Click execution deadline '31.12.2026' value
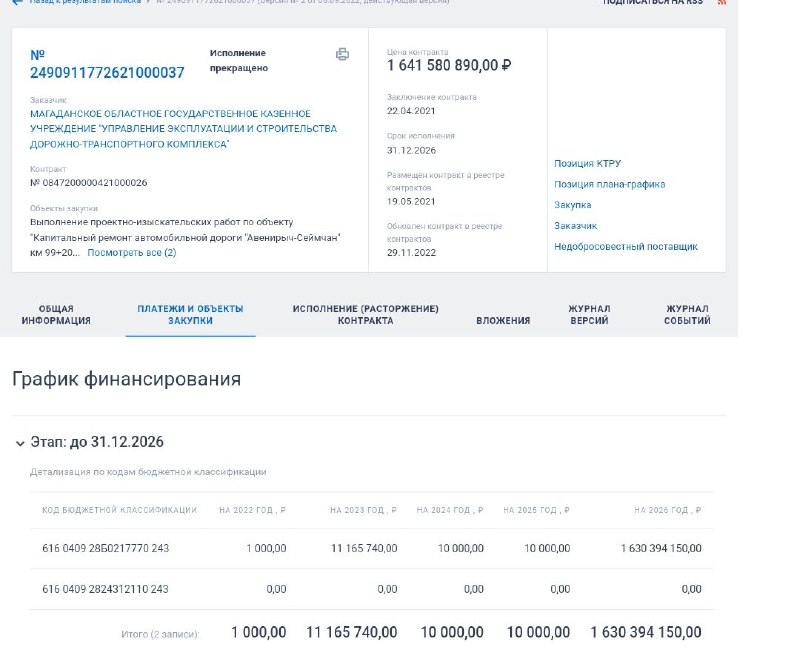 [411, 150]
